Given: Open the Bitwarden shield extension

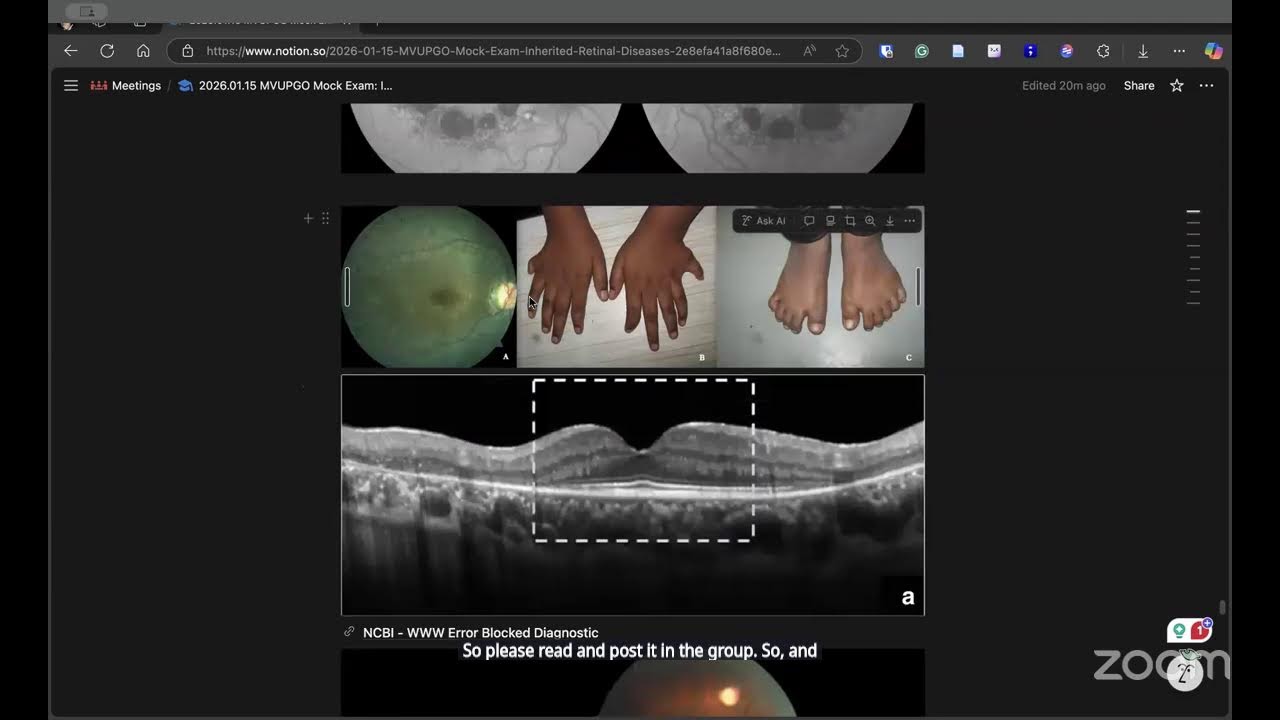Looking at the screenshot, I should (886, 51).
